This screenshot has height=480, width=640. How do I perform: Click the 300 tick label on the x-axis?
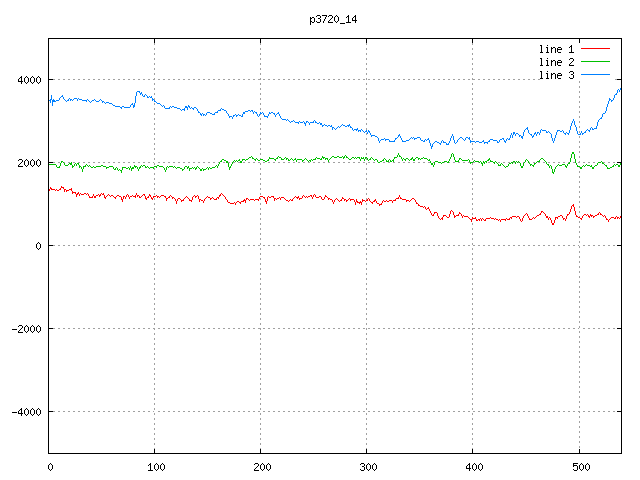click(367, 466)
